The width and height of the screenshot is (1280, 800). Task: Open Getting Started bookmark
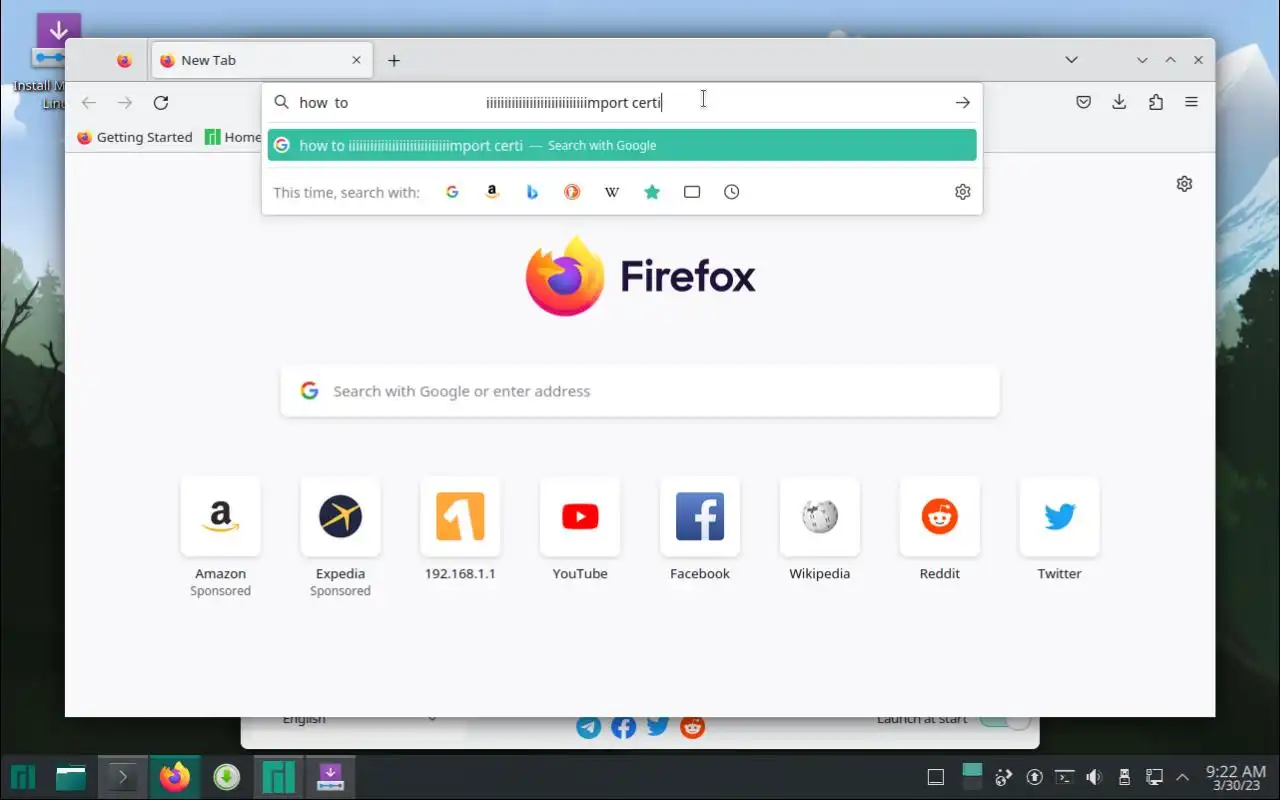(x=135, y=137)
